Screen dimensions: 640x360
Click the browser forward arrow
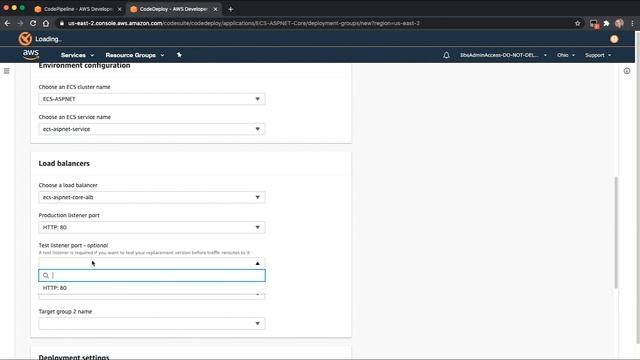pos(20,23)
